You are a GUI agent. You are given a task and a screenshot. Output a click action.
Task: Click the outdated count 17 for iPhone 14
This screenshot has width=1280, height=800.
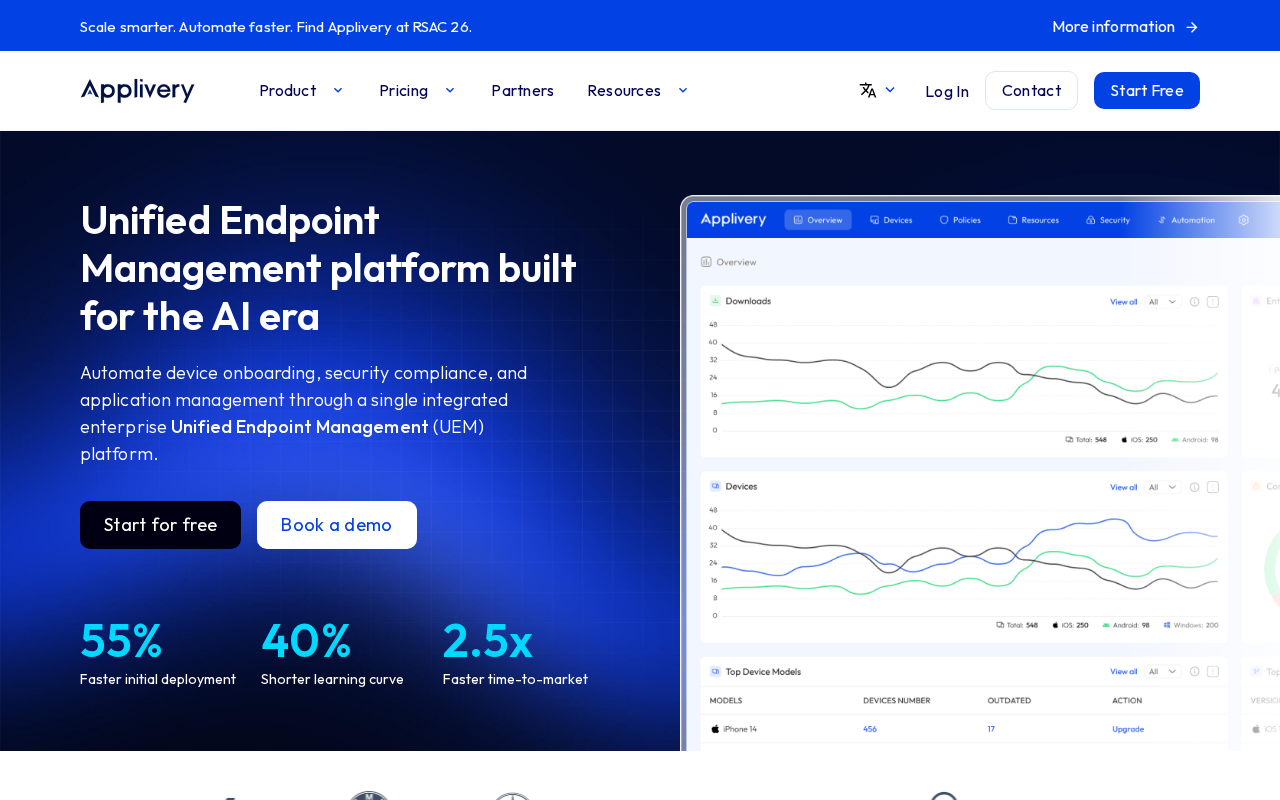pos(991,729)
